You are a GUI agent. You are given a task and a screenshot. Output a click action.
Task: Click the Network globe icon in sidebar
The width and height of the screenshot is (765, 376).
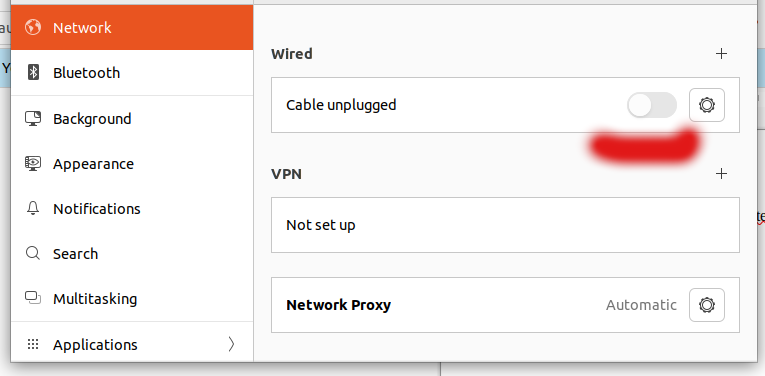(33, 27)
